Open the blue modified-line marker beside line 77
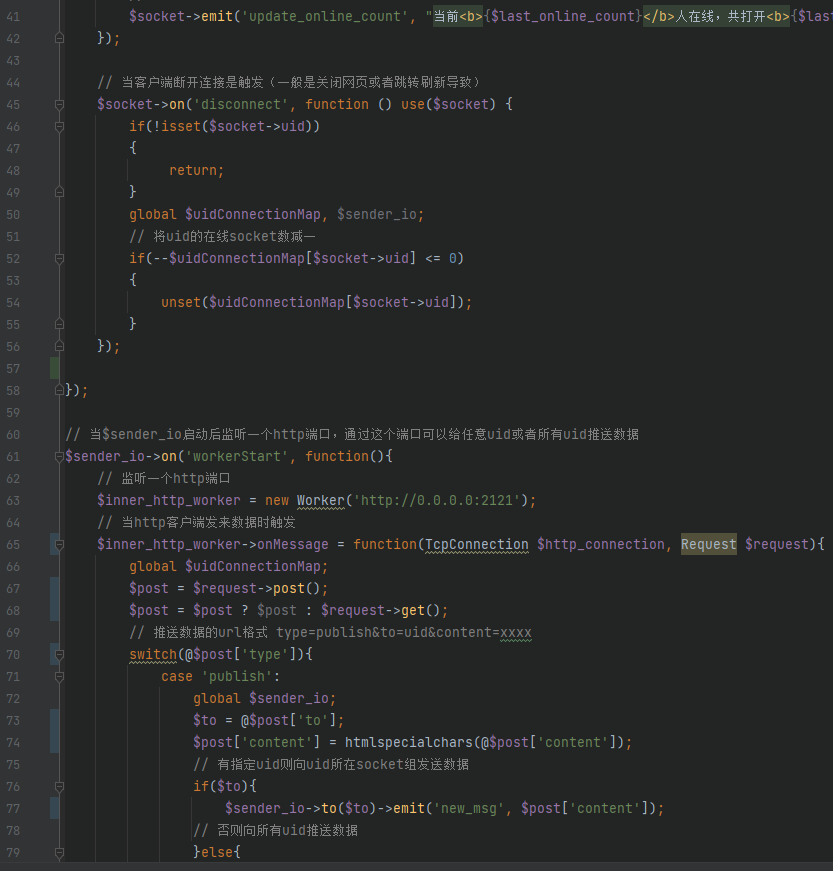This screenshot has height=871, width=833. coord(54,808)
